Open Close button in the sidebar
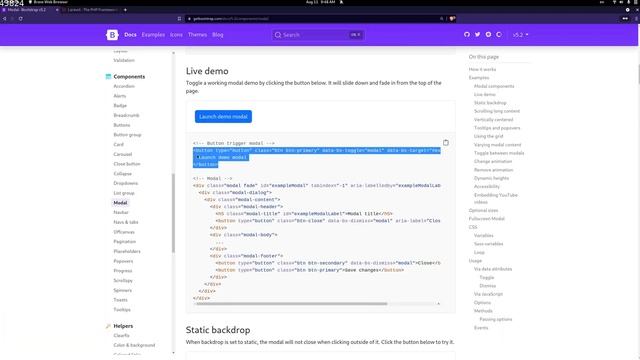 pos(127,164)
